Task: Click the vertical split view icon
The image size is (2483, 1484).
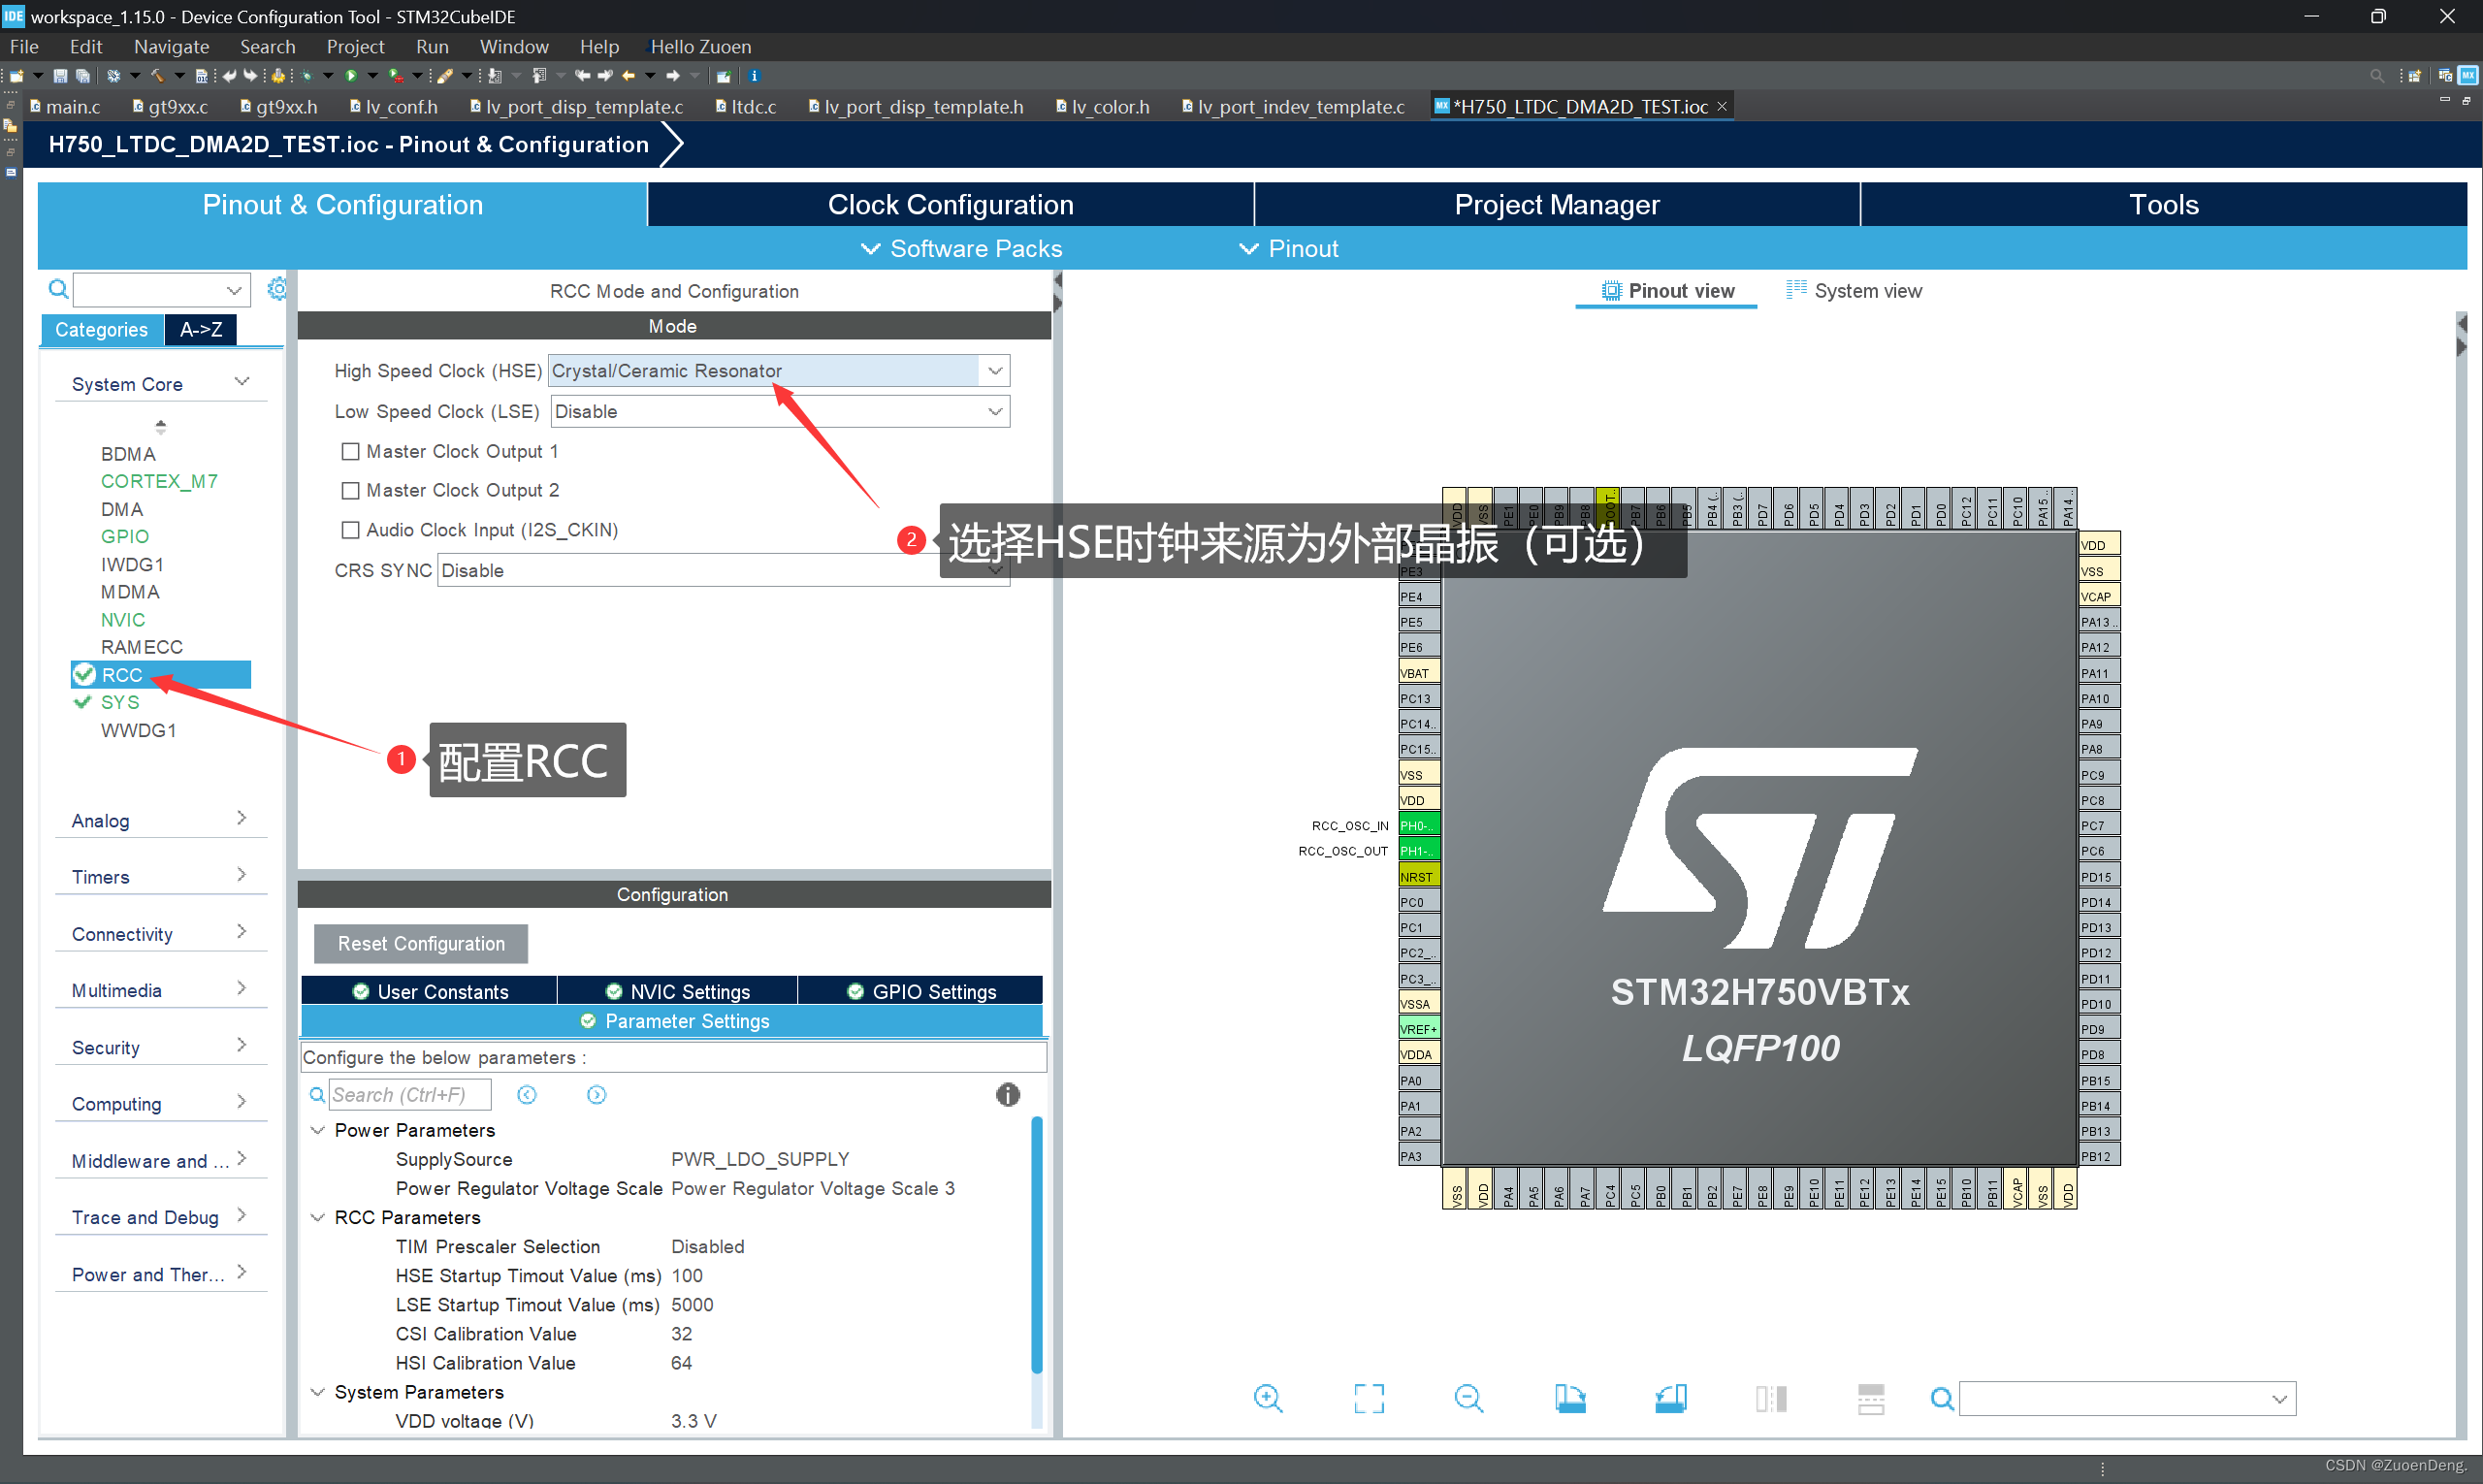Action: click(1771, 1398)
